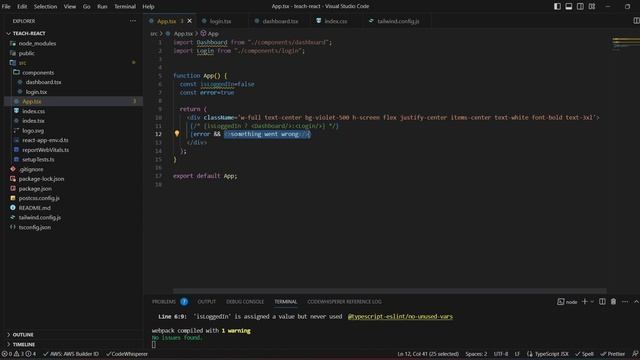The image size is (640, 360).
Task: Open tailwind.config.js in explorer
Action: coord(40,218)
